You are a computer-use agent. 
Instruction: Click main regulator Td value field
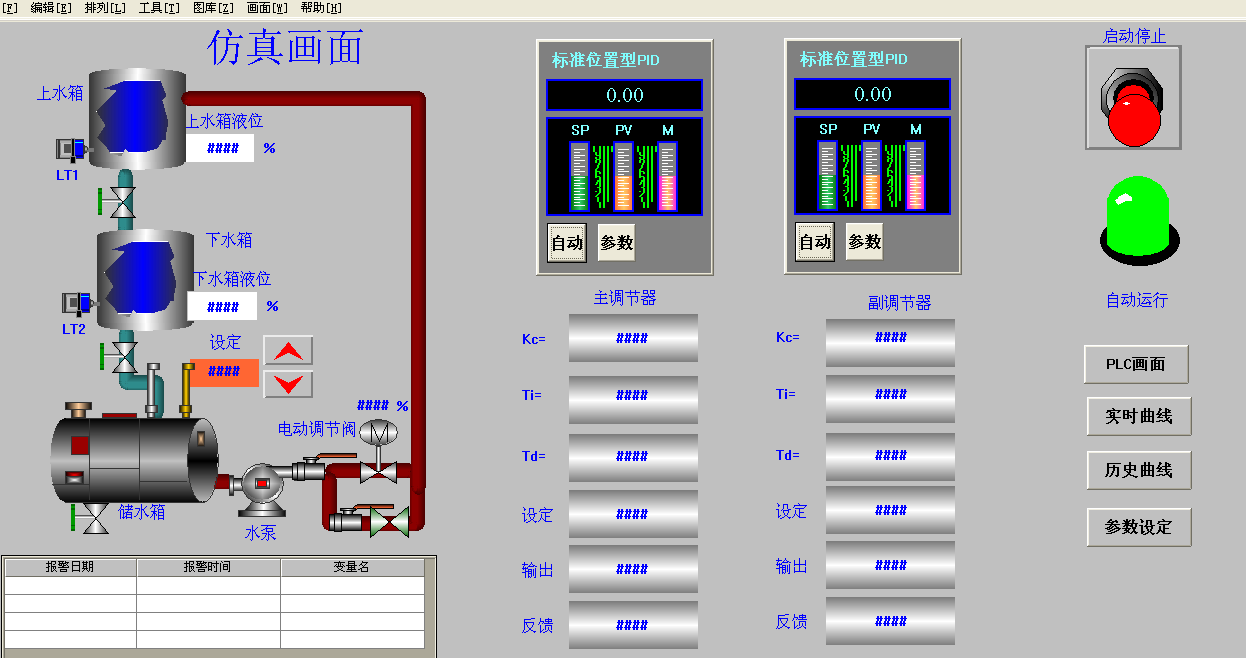tap(633, 458)
